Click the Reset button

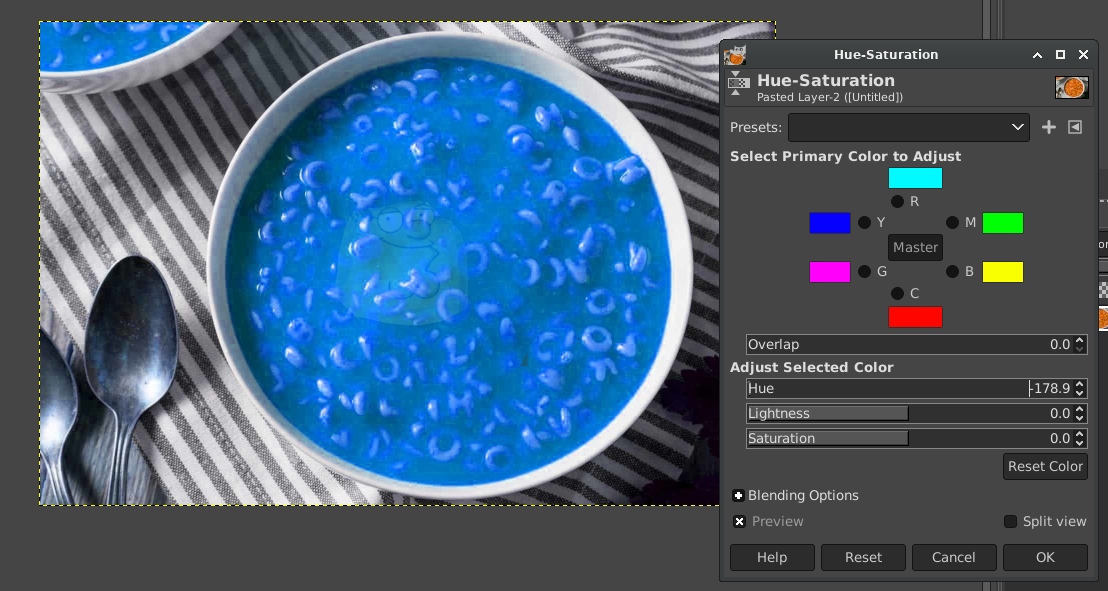863,557
